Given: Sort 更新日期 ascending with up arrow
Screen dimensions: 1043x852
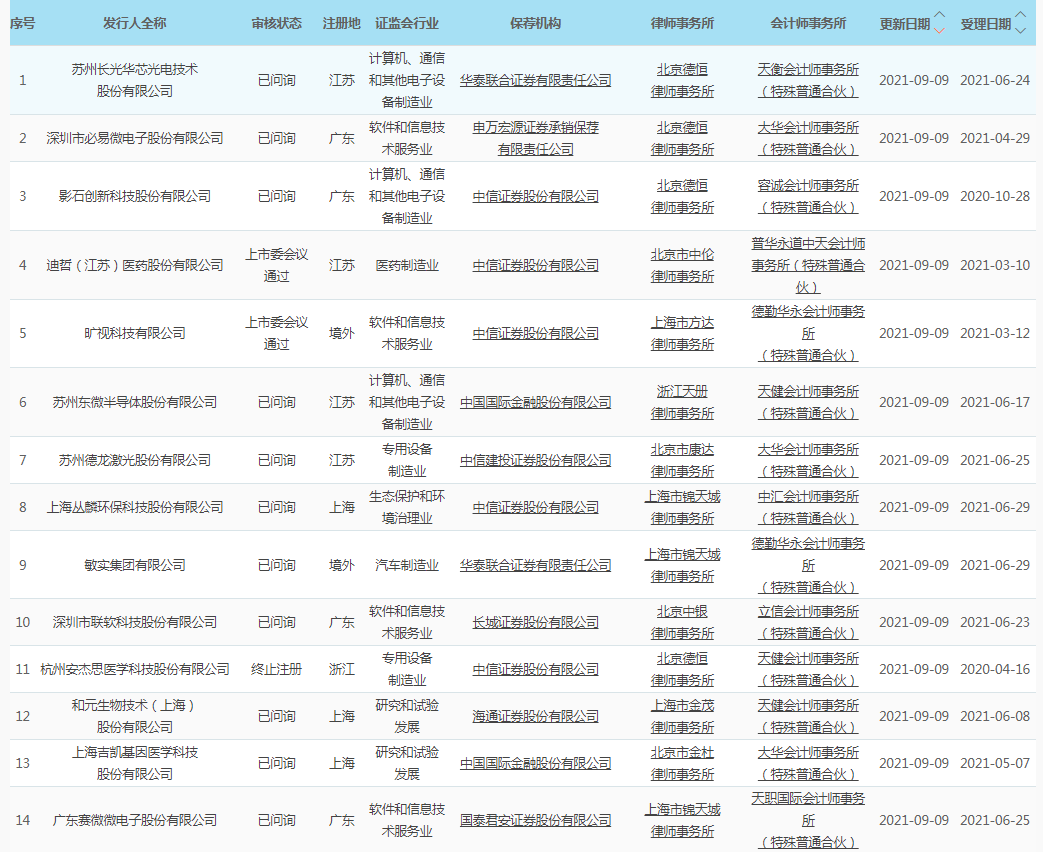Looking at the screenshot, I should (938, 16).
